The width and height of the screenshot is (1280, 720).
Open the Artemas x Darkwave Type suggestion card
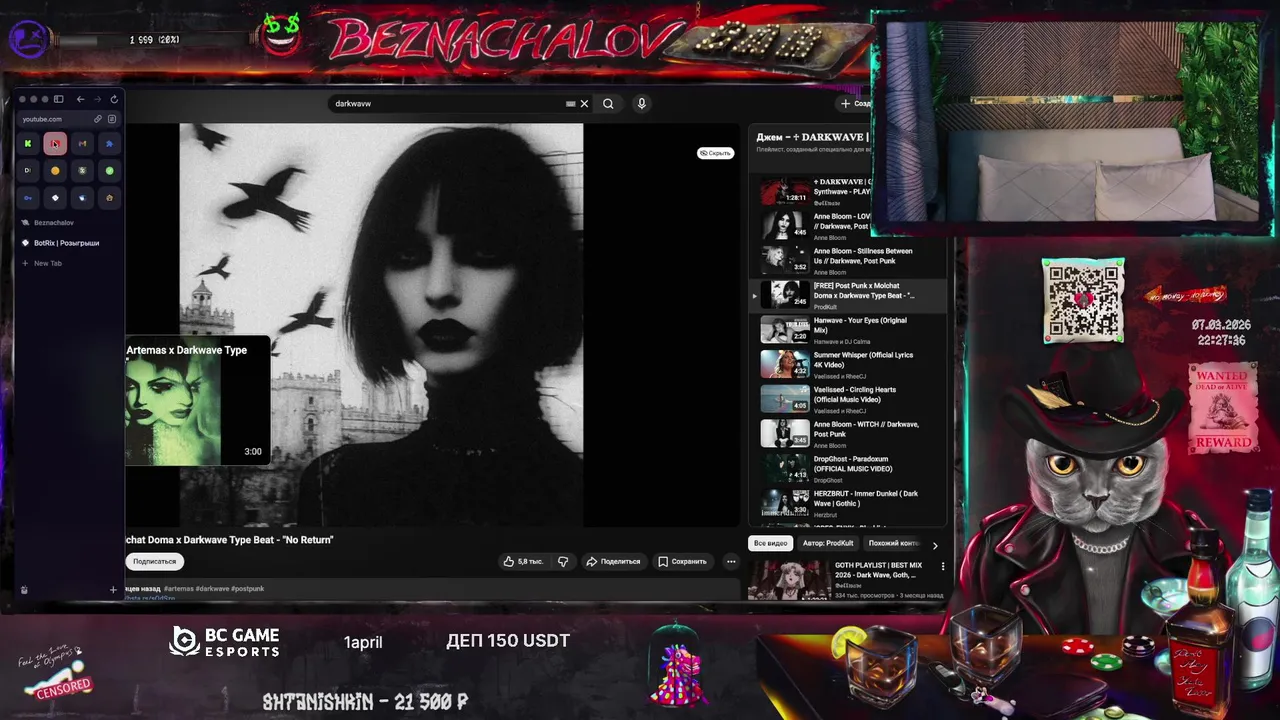(x=197, y=400)
